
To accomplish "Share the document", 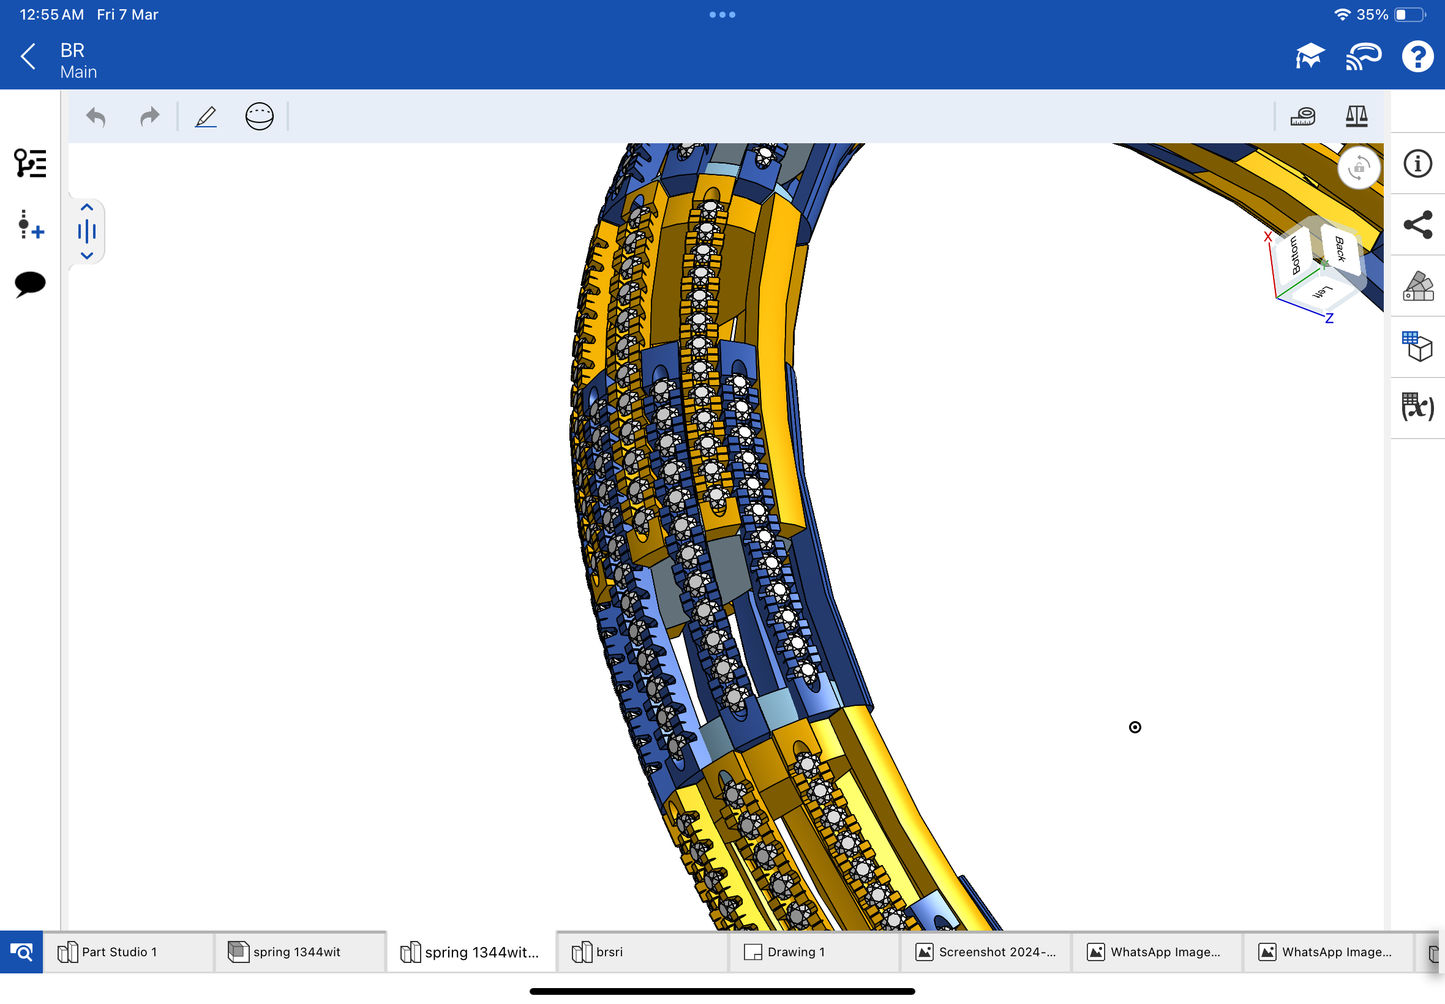I will [x=1417, y=225].
